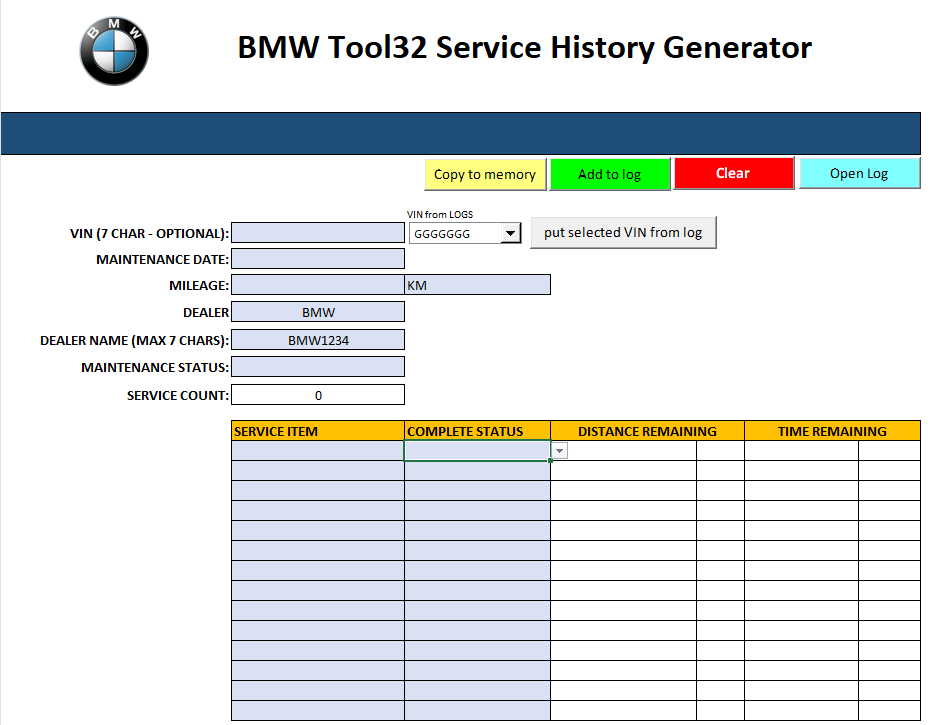Click the Service Count field showing 0
This screenshot has height=725, width=936.
click(318, 395)
